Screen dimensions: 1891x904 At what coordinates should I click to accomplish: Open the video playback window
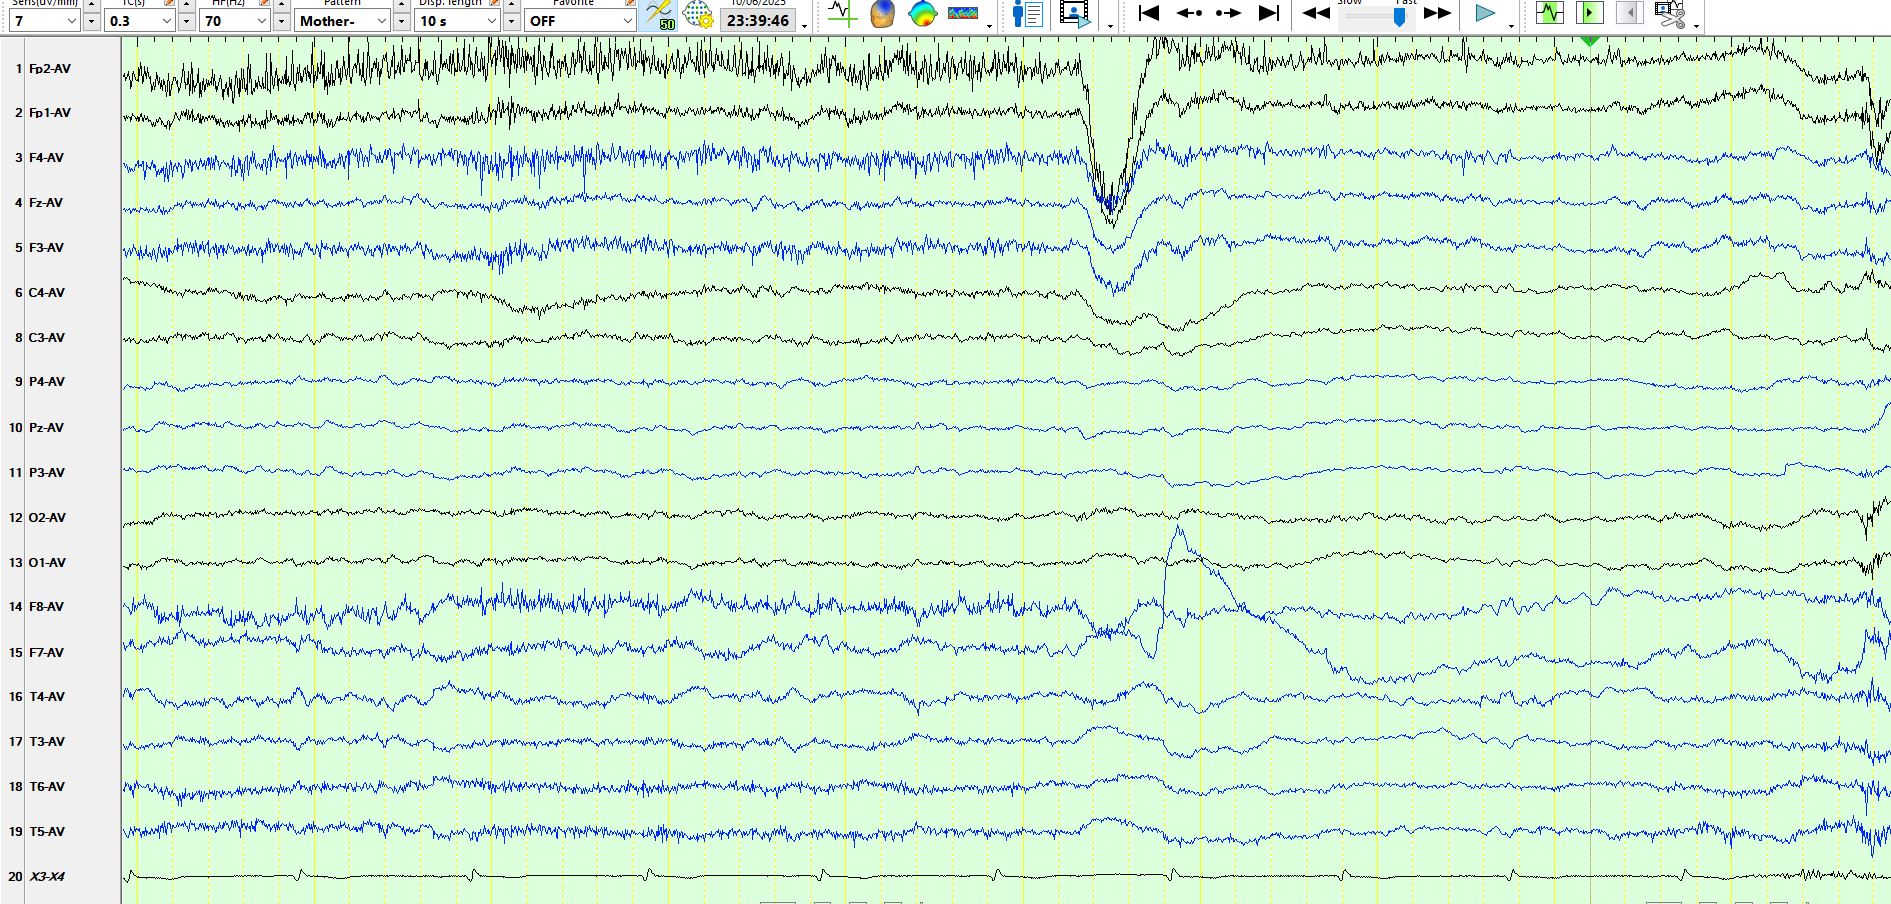(x=1075, y=14)
